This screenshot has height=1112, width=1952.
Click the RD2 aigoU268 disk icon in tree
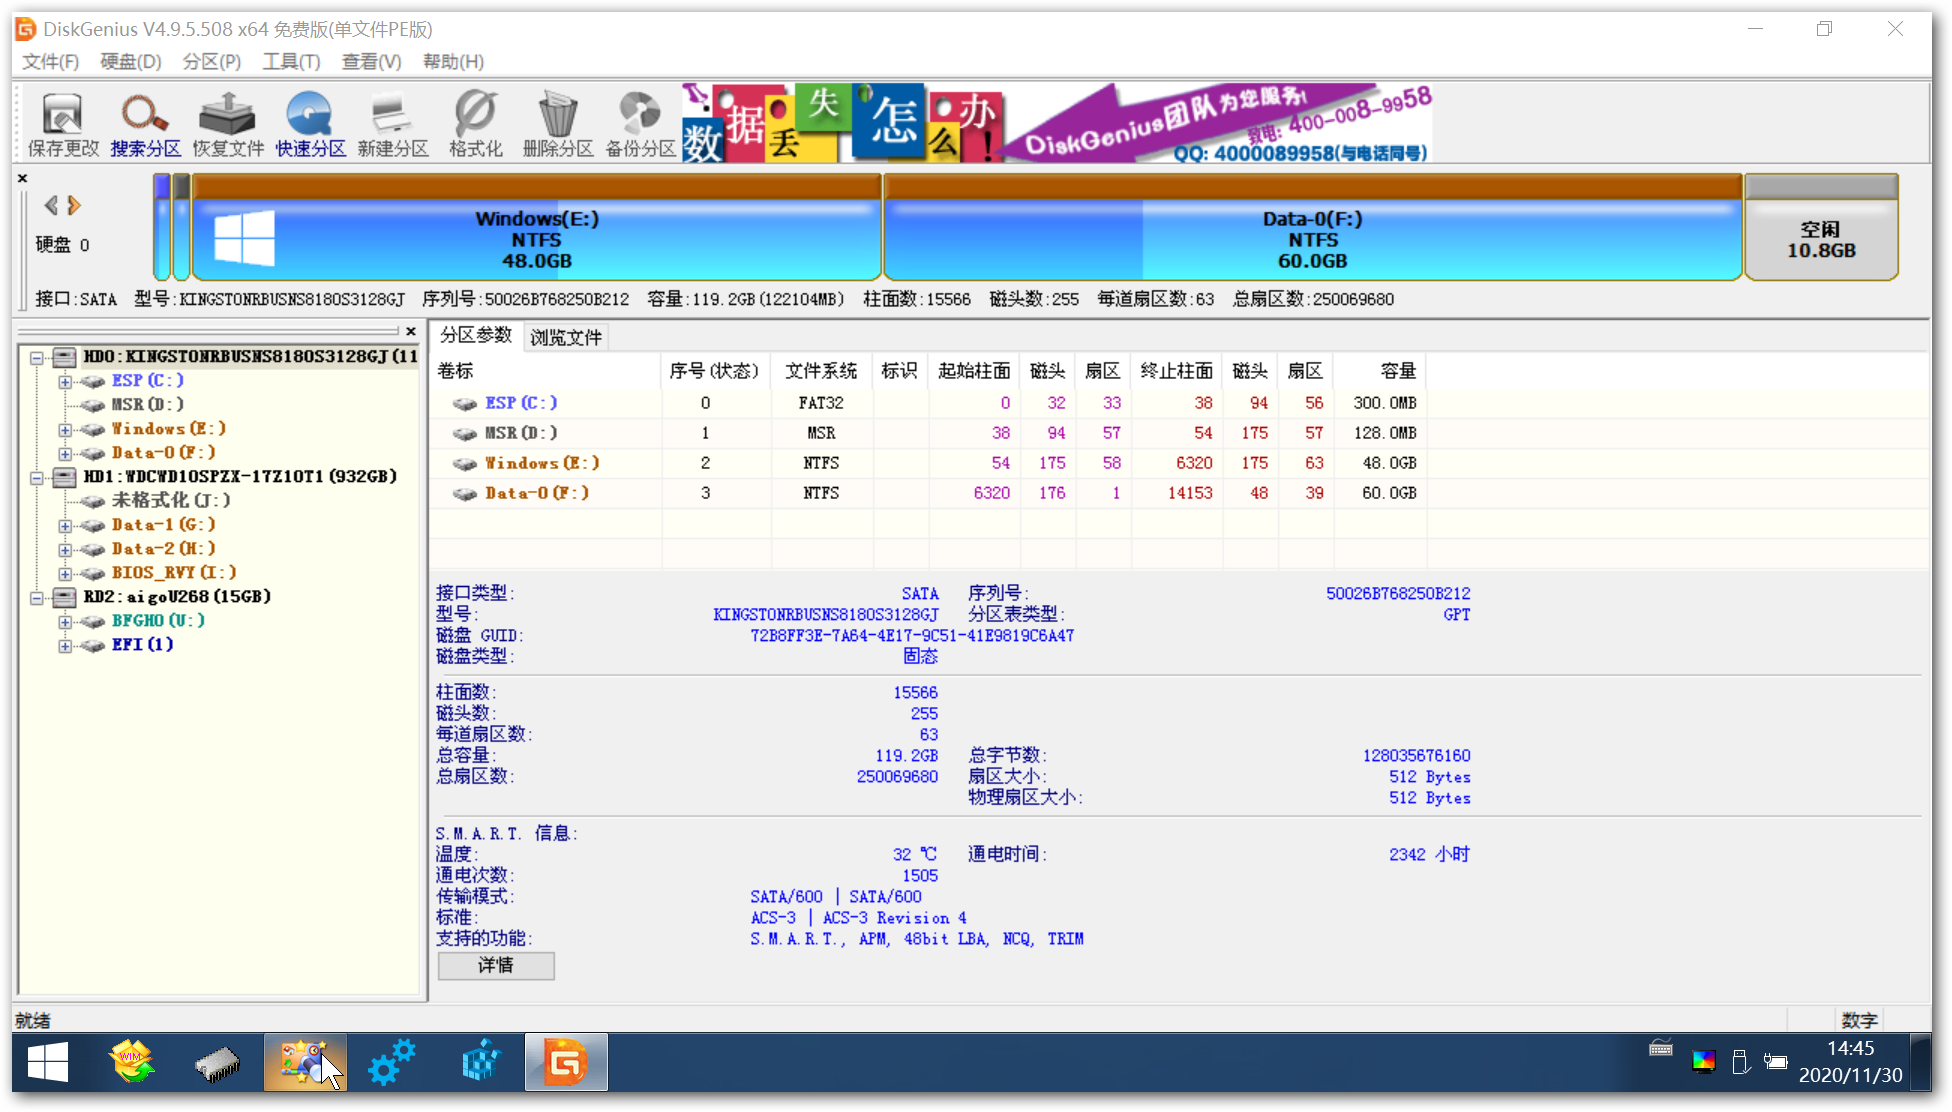pyautogui.click(x=65, y=596)
